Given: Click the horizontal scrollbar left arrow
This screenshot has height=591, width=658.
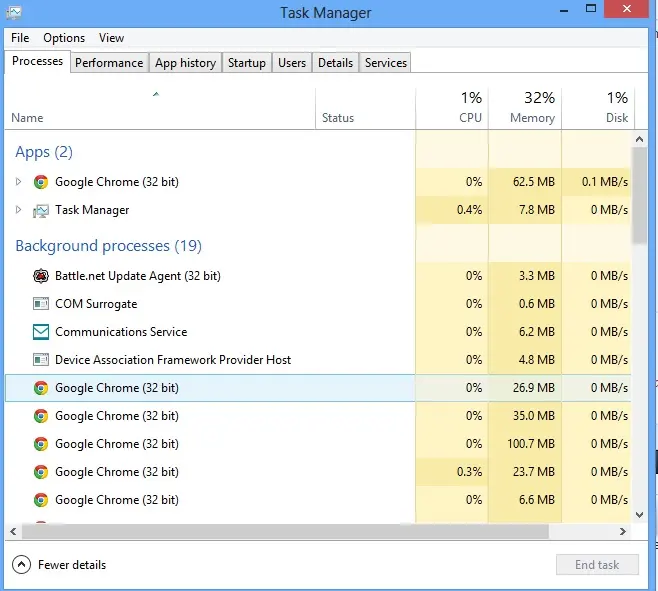Looking at the screenshot, I should pos(13,531).
